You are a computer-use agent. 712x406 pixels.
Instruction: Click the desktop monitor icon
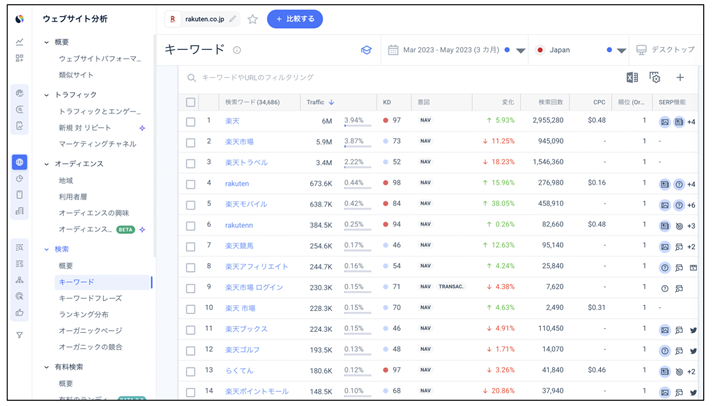(x=641, y=50)
